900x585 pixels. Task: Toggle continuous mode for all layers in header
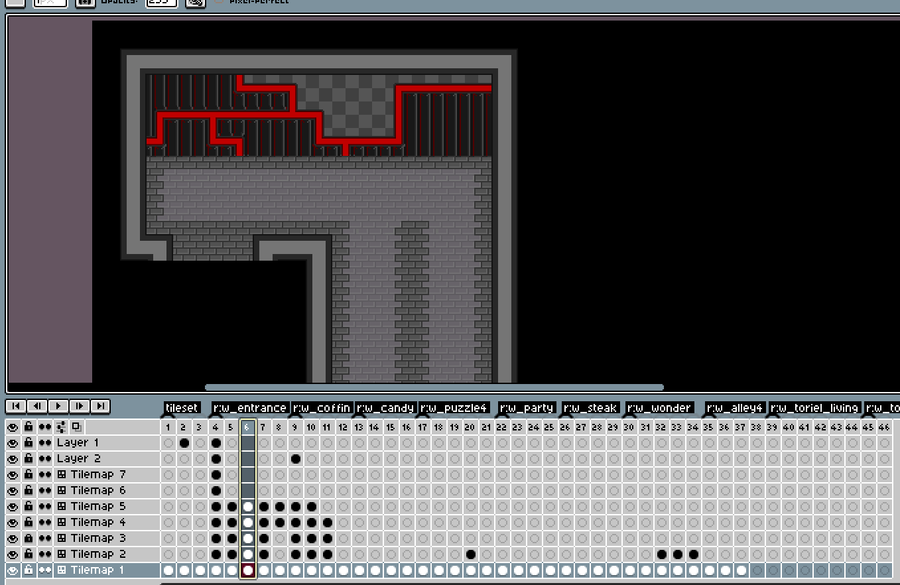tap(44, 427)
